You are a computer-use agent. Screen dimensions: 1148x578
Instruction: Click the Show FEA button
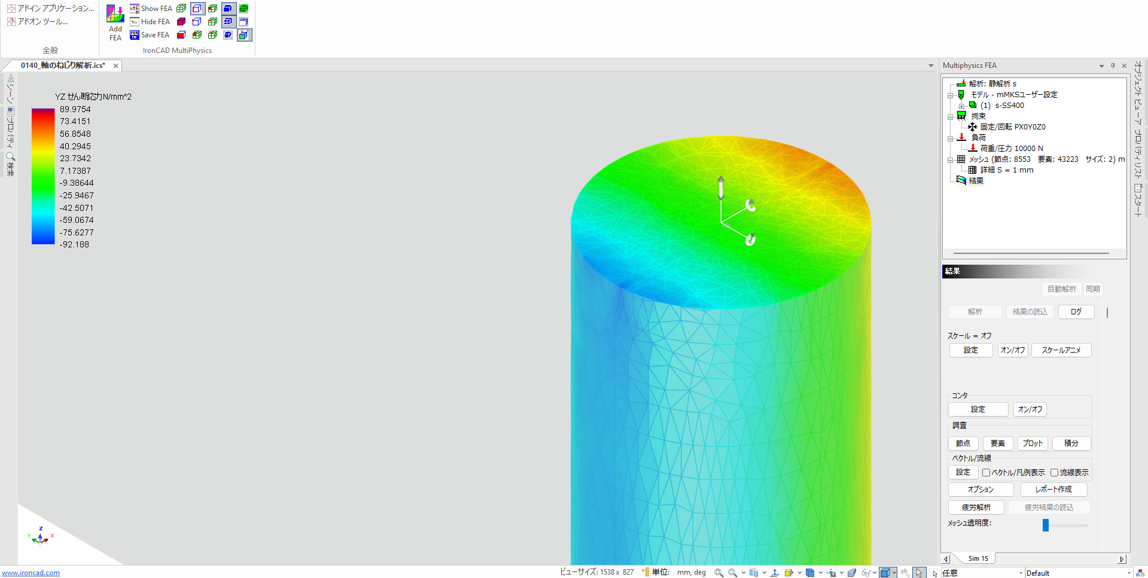[150, 9]
